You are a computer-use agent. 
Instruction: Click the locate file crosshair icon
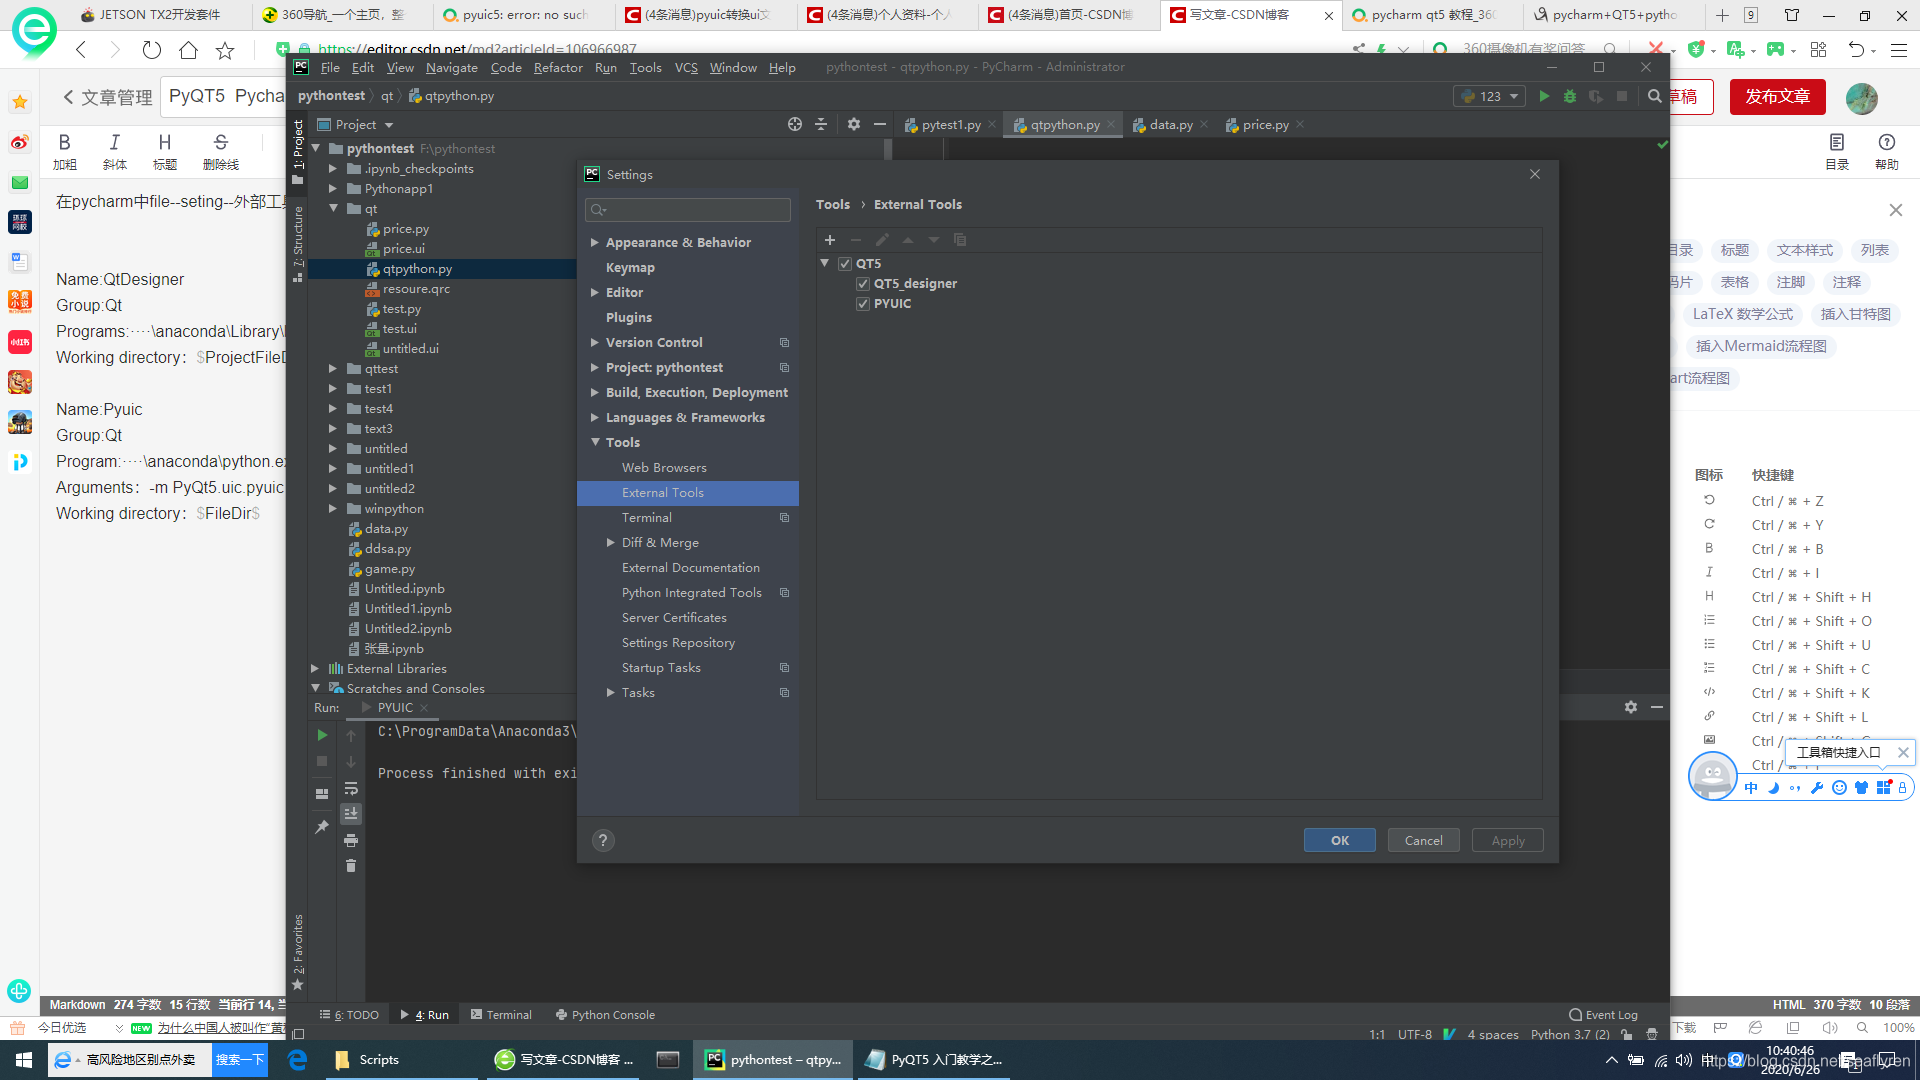click(x=795, y=124)
